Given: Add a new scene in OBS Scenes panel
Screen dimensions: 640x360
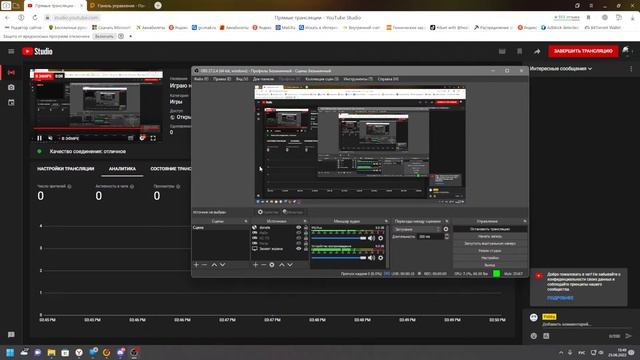Looking at the screenshot, I should point(196,265).
